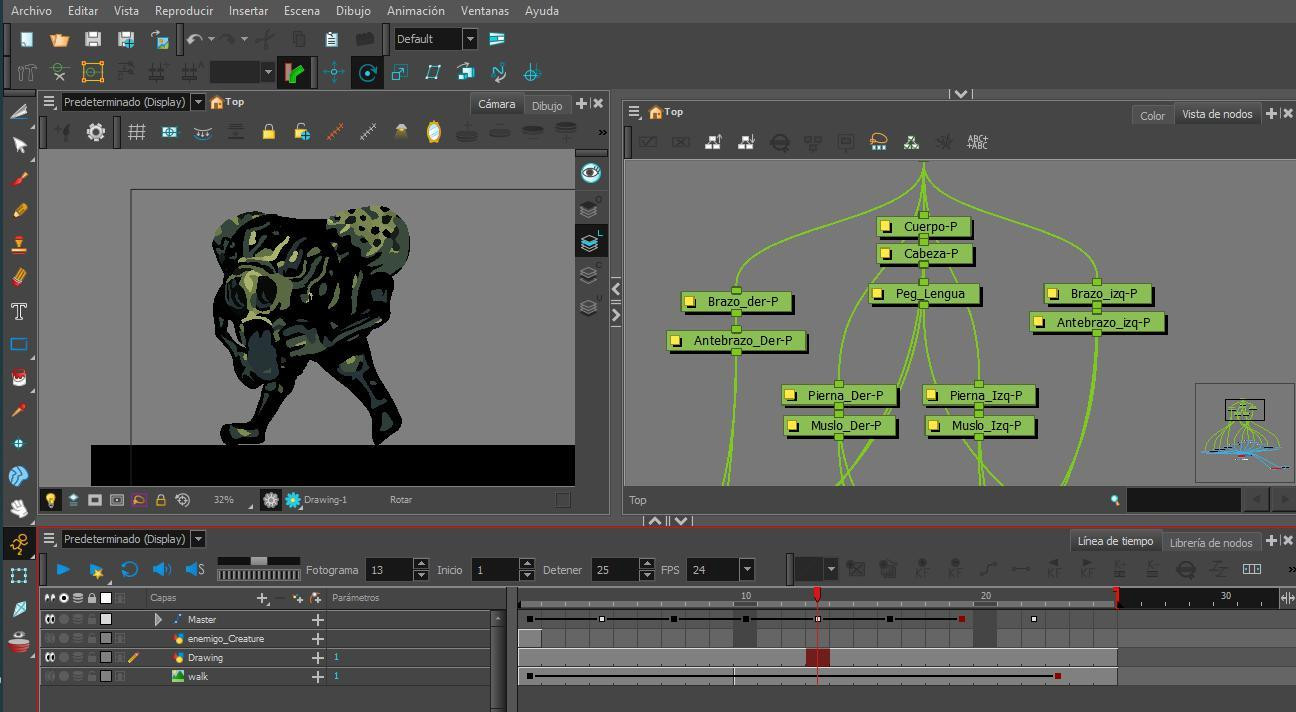Screen dimensions: 1296x712
Task: Expand Master layer parameters plus
Action: 318,619
